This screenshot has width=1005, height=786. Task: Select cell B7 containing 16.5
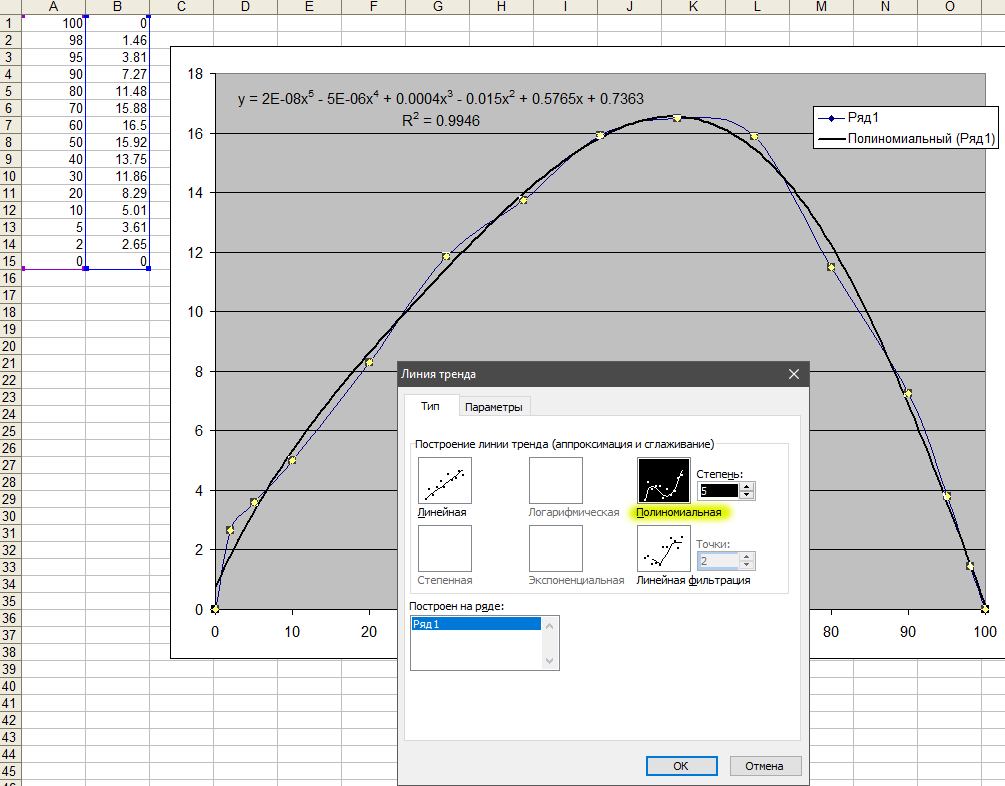coord(117,125)
